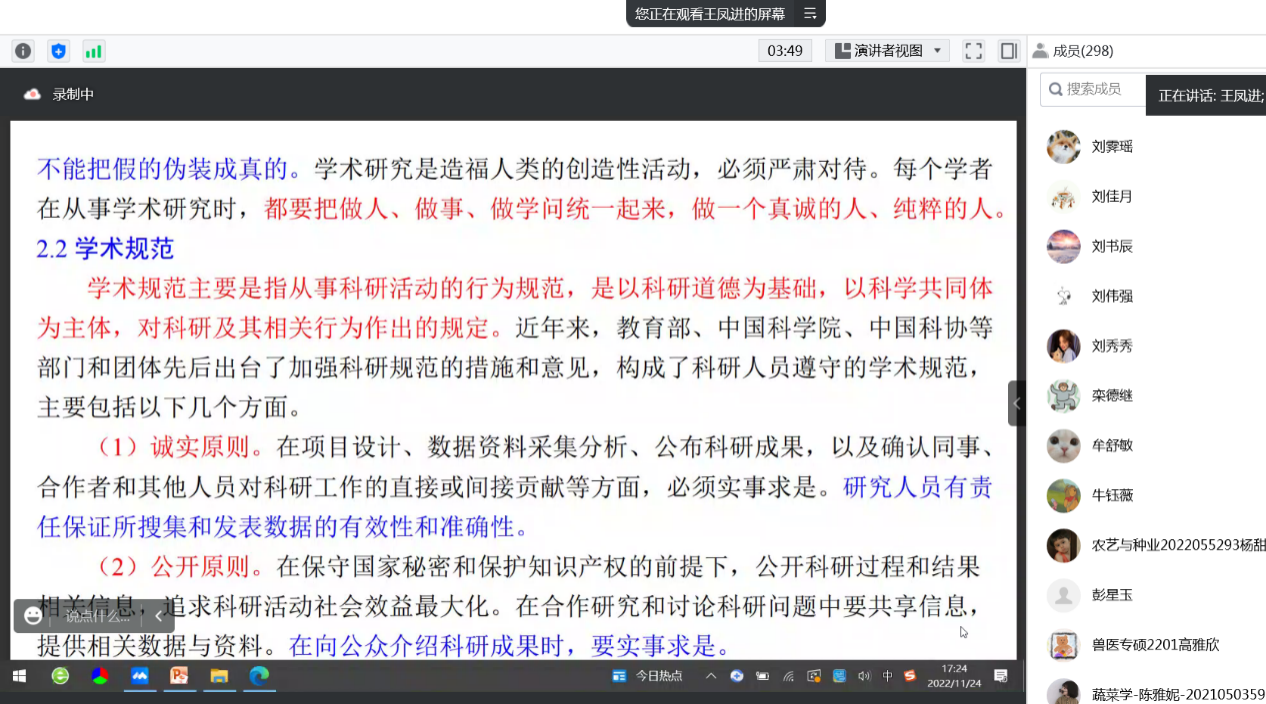Image resolution: width=1266 pixels, height=704 pixels.
Task: Click the 搜索成员 search field
Action: click(x=1090, y=89)
